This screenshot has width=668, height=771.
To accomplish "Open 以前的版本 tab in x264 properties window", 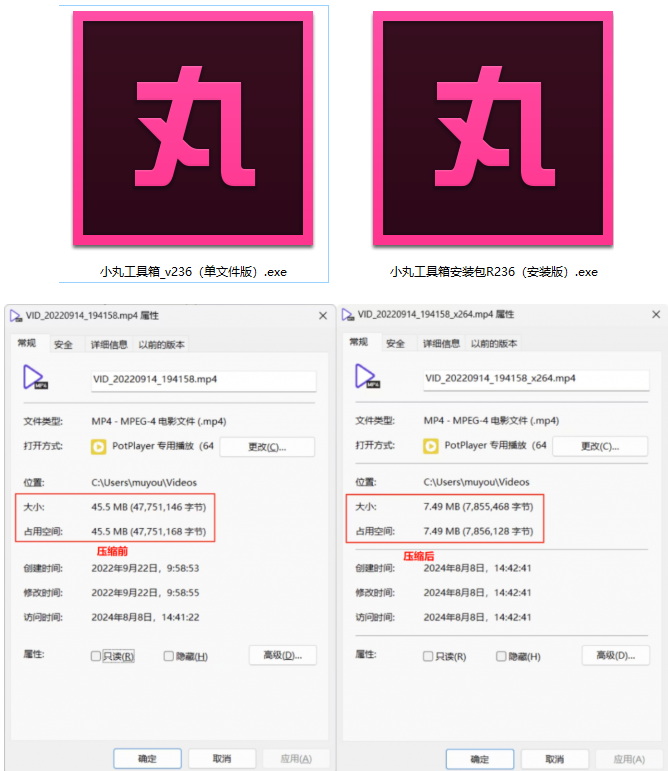I will tap(494, 343).
